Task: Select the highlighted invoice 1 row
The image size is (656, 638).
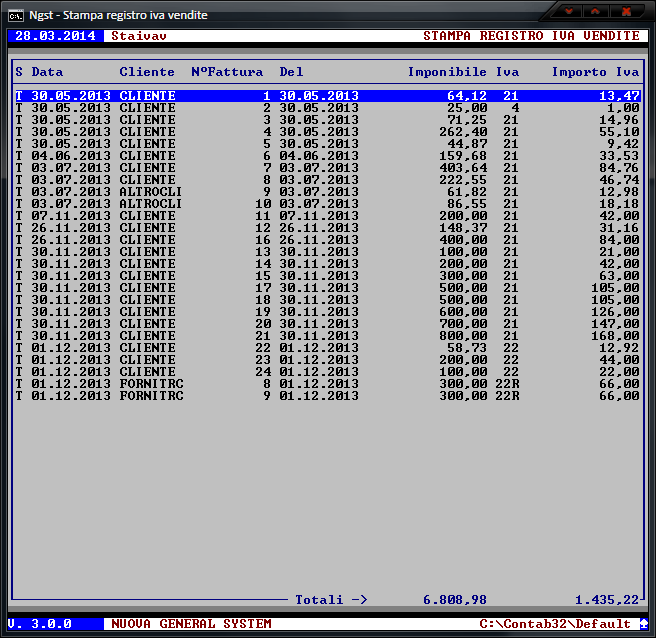Action: coord(327,96)
